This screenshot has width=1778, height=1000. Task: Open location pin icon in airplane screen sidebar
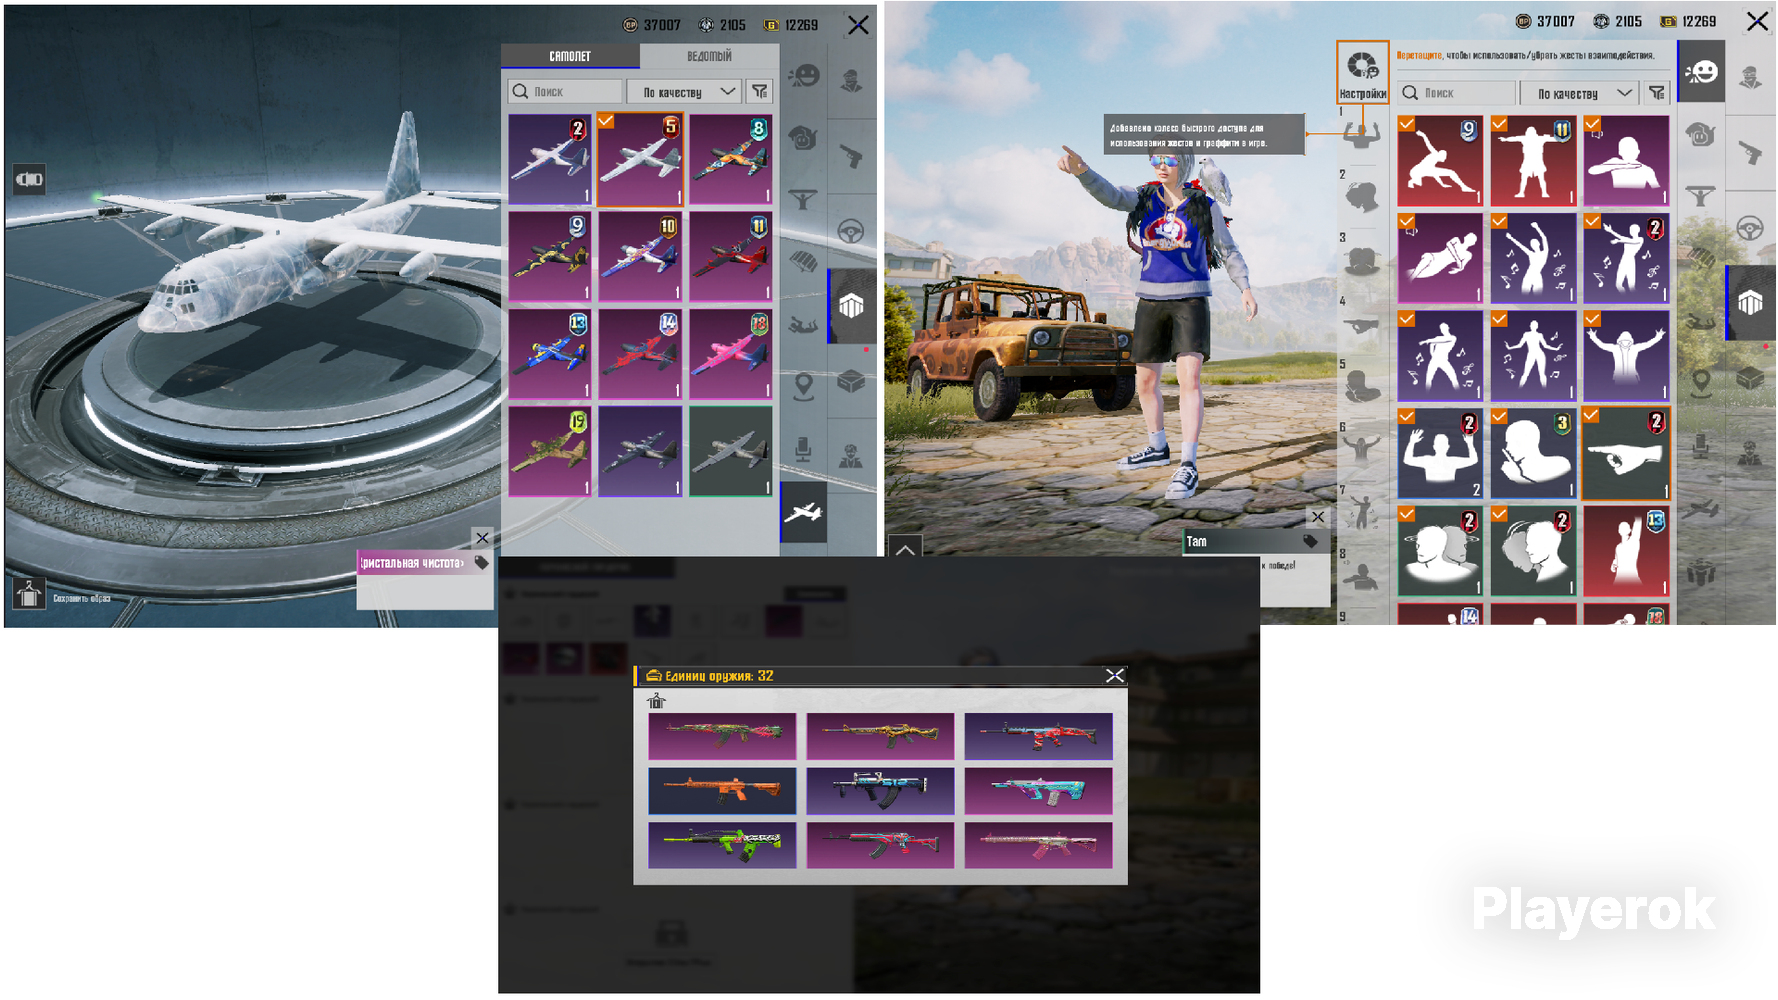(804, 386)
